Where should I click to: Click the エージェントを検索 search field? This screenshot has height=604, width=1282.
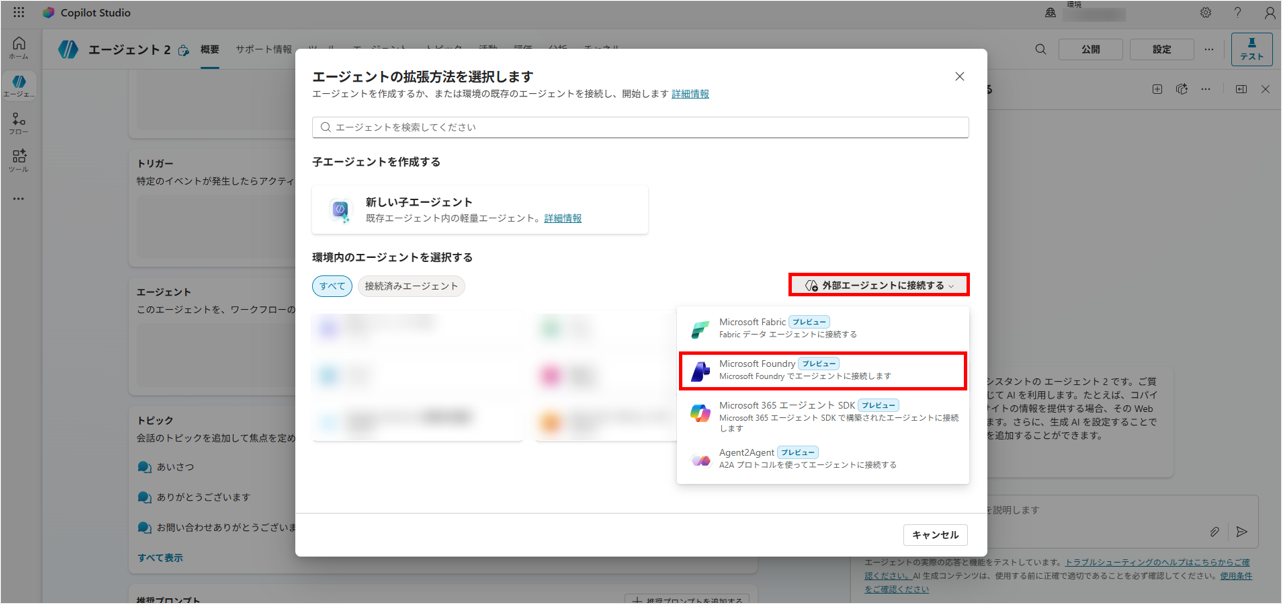(x=640, y=127)
